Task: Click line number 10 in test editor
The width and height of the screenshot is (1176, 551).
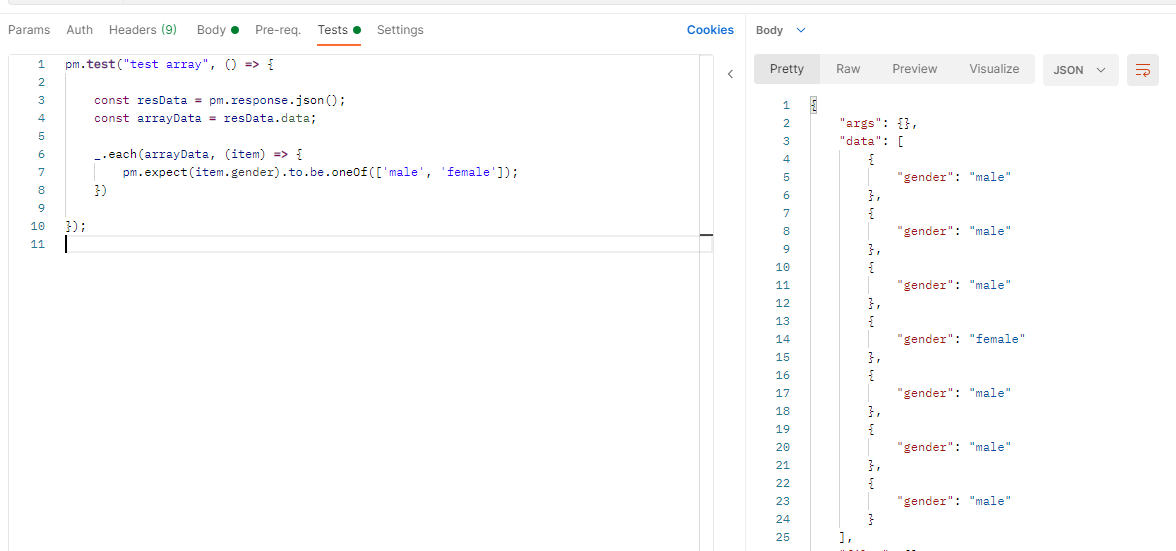Action: (x=38, y=226)
